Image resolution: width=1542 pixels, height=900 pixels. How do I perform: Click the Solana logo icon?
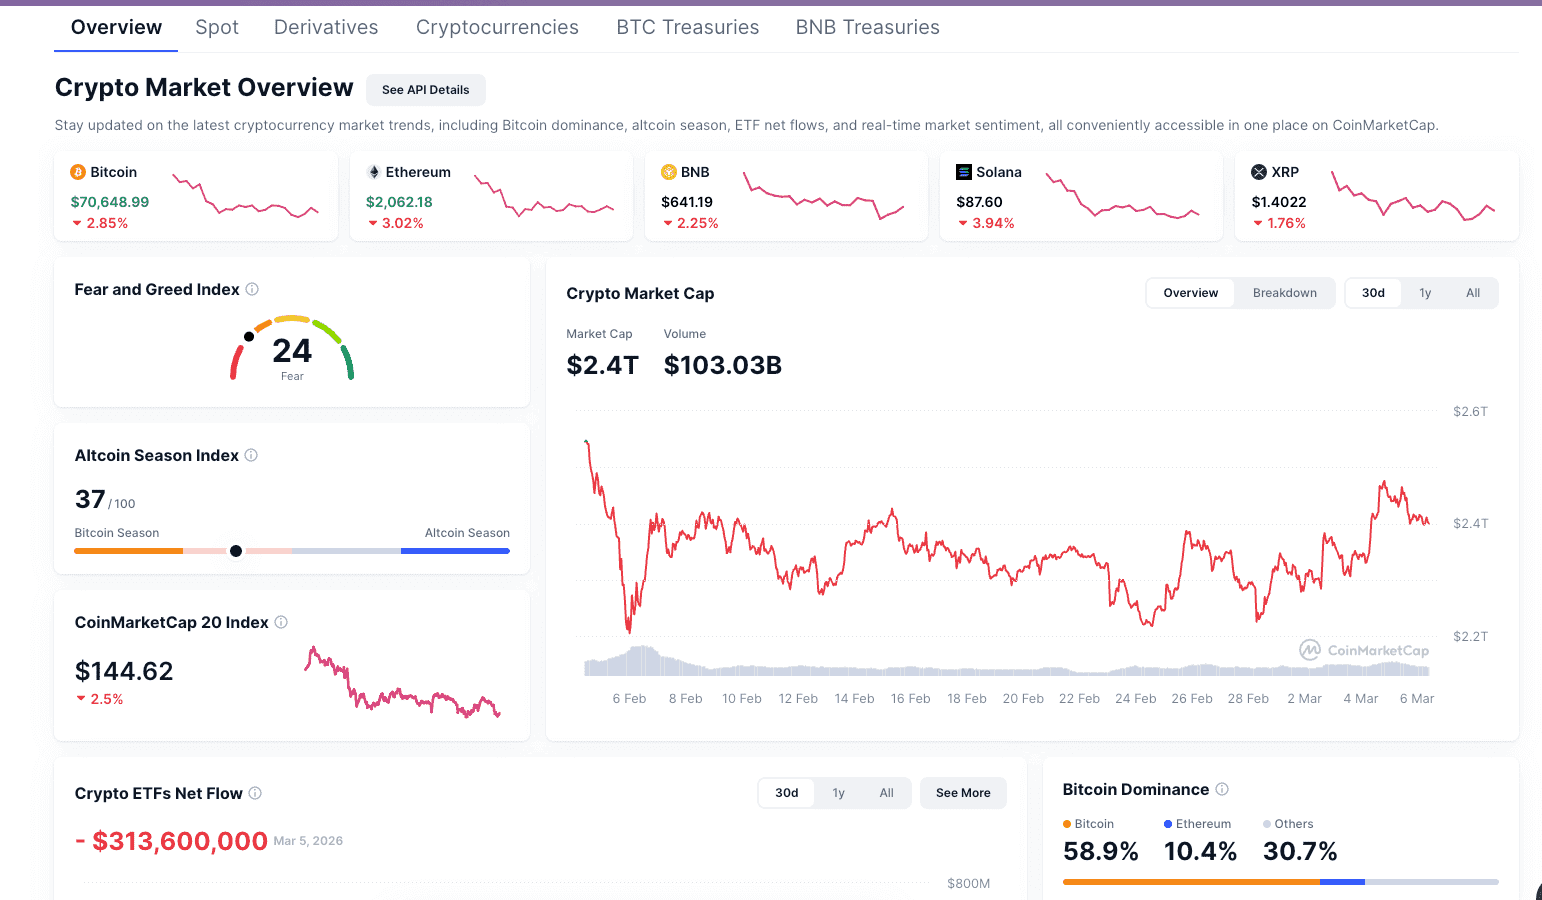pyautogui.click(x=964, y=172)
